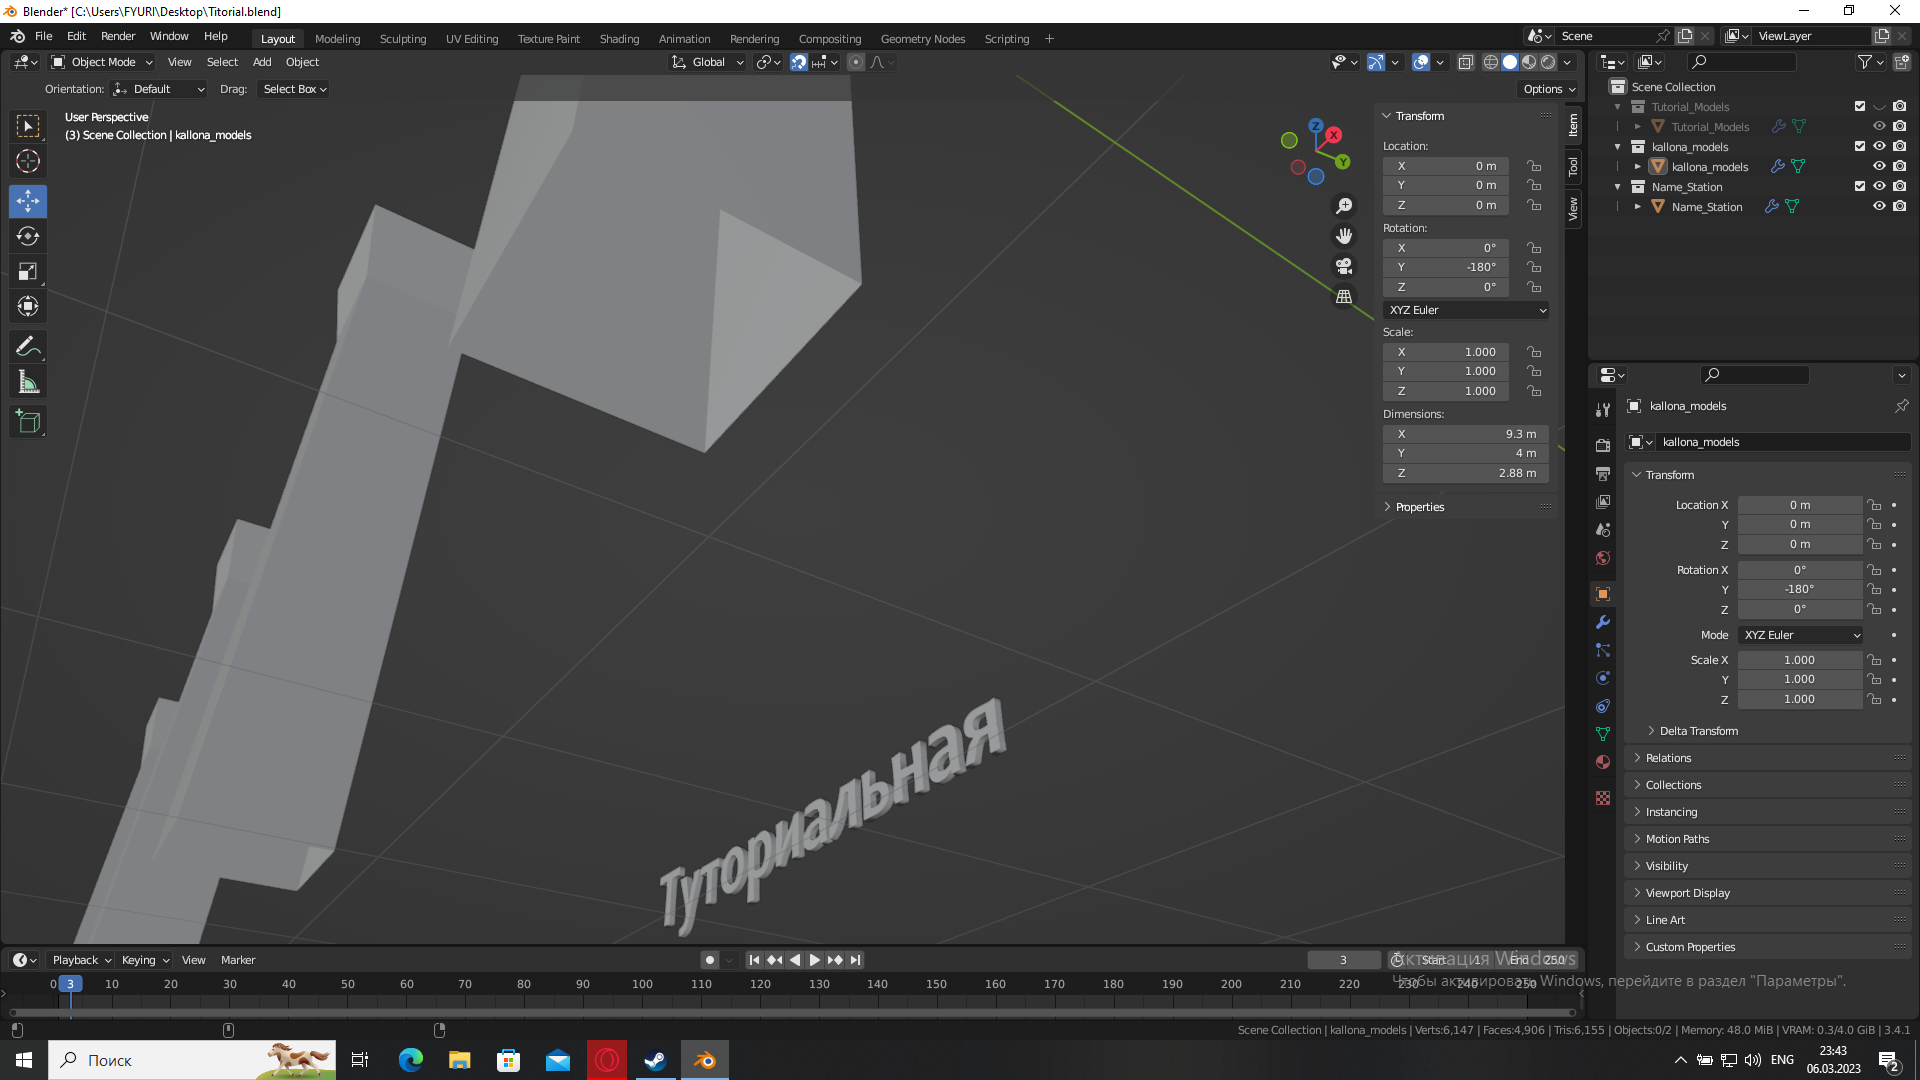Hide kallona_models collection in viewport

tap(1879, 146)
